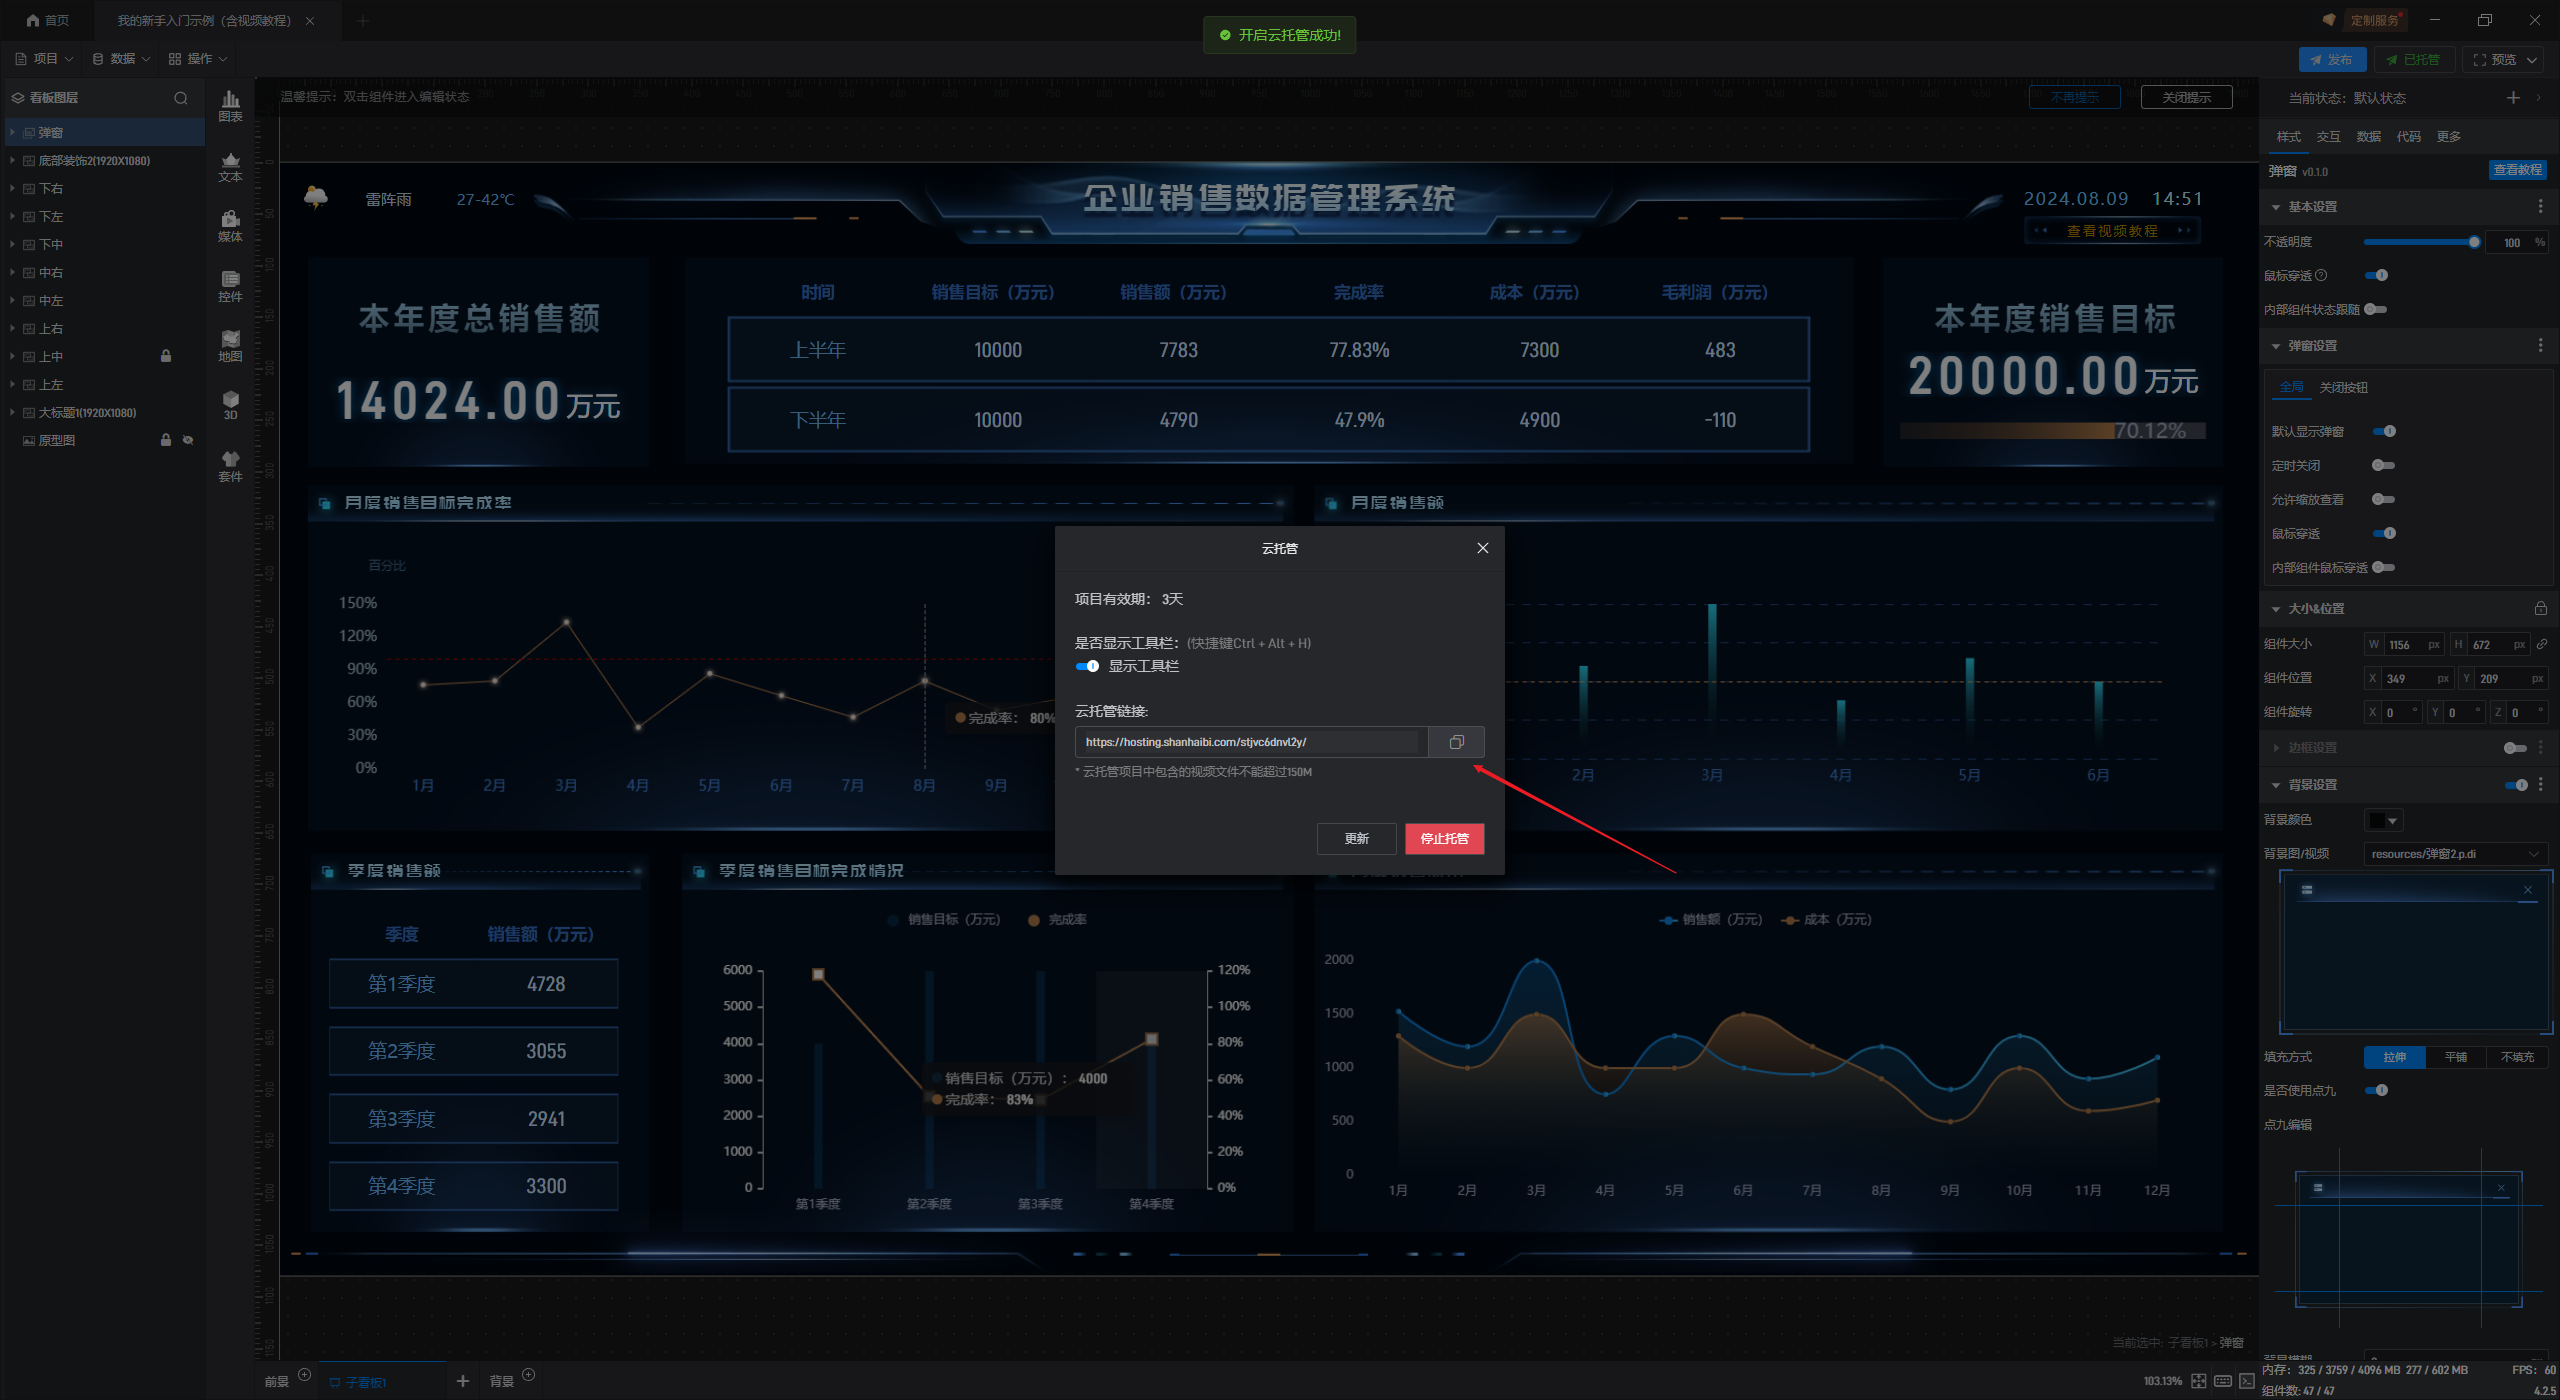This screenshot has width=2560, height=1400.
Task: Go to 首页 home tab
Action: point(47,20)
